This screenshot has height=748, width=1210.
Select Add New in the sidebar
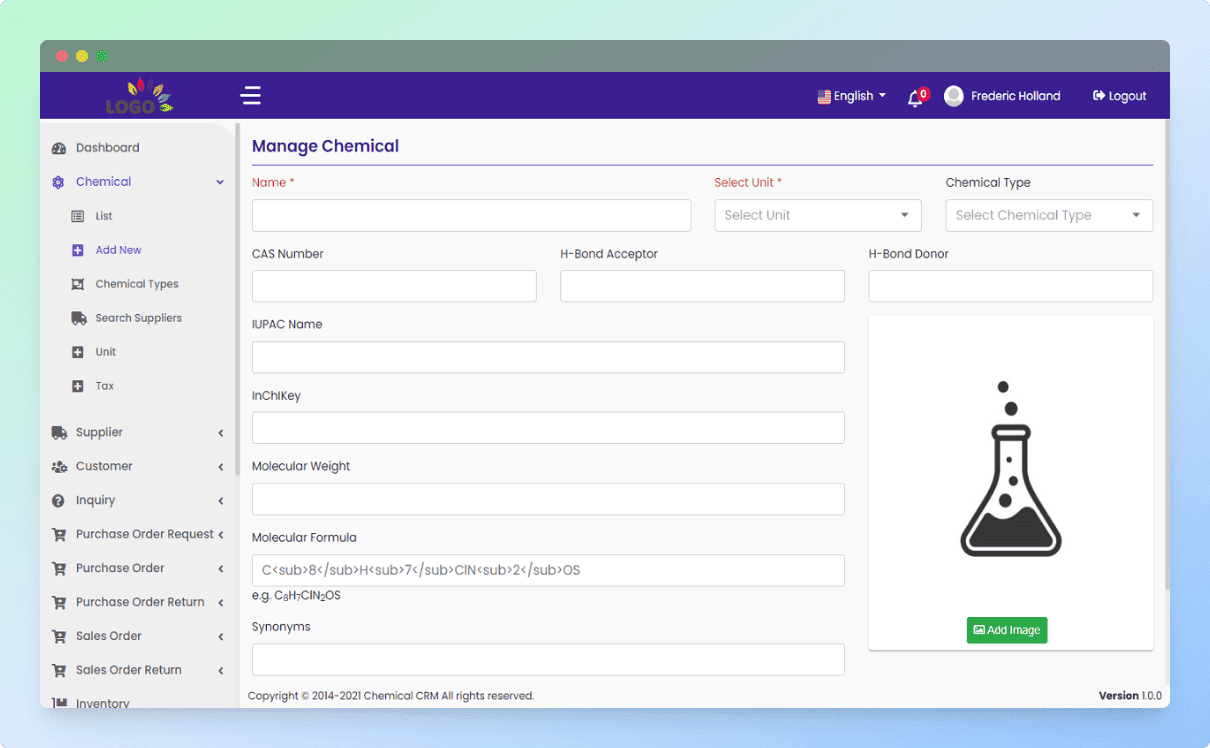pos(119,250)
